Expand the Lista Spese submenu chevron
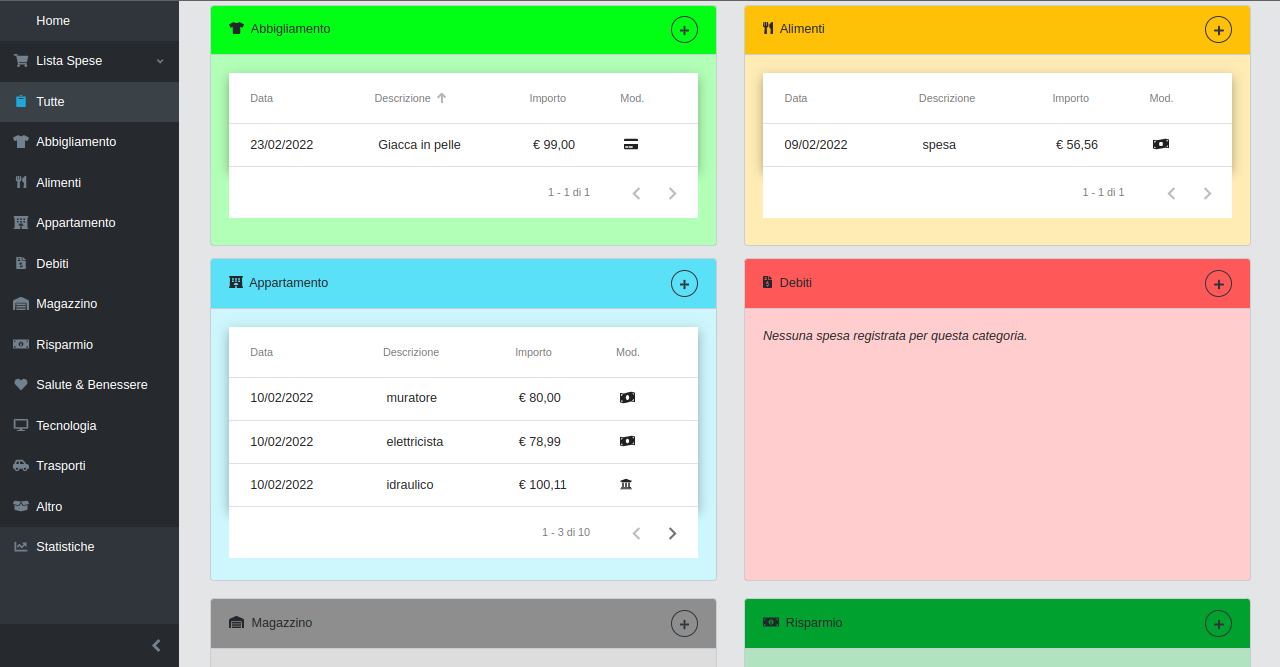 coord(160,61)
